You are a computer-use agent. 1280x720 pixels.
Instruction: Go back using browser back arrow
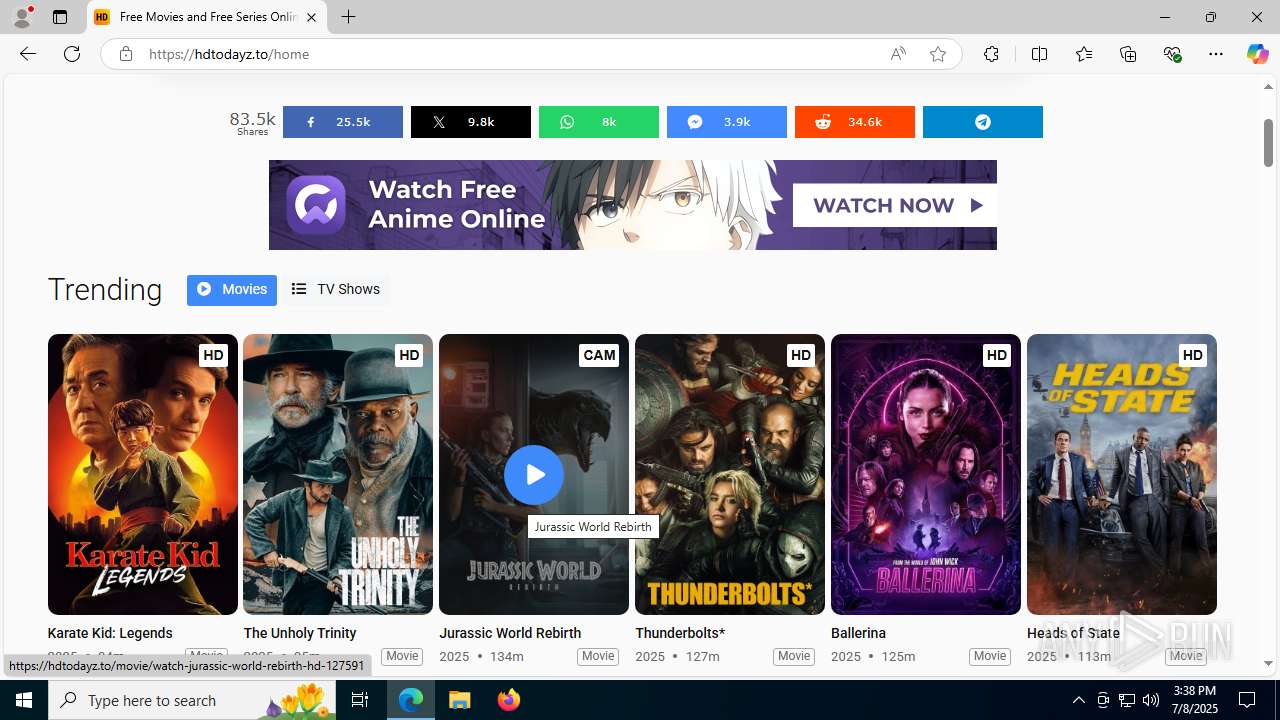(x=28, y=54)
